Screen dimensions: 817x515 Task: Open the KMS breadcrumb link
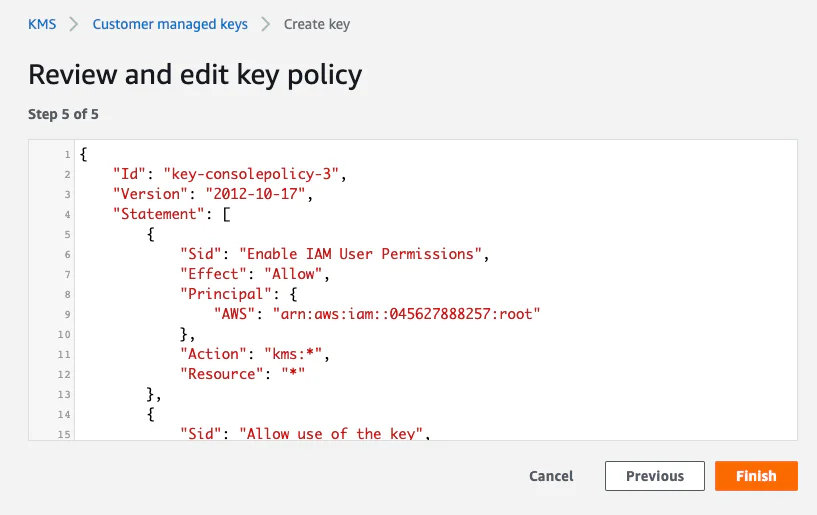(42, 24)
